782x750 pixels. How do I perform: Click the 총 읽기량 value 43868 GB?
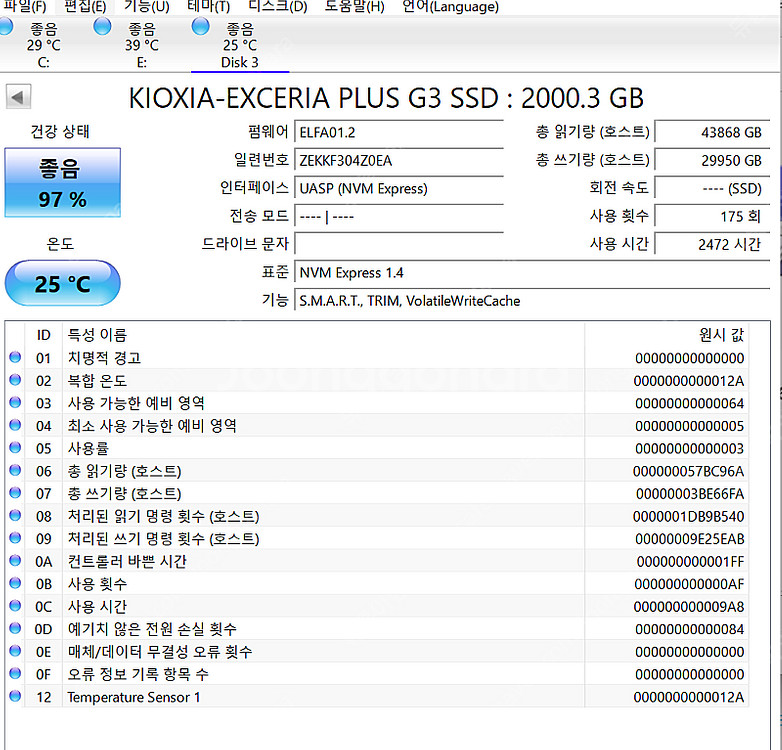712,133
